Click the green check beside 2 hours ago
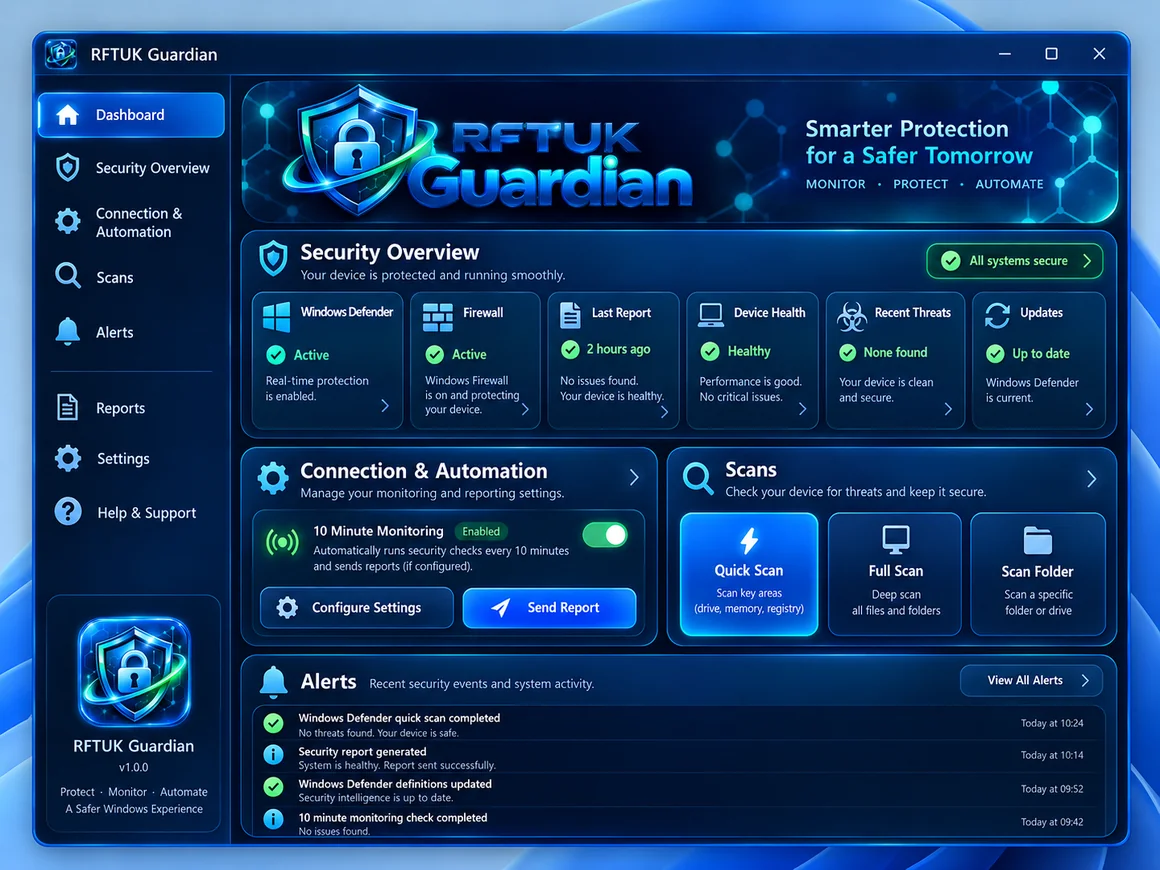1160x870 pixels. pyautogui.click(x=570, y=349)
